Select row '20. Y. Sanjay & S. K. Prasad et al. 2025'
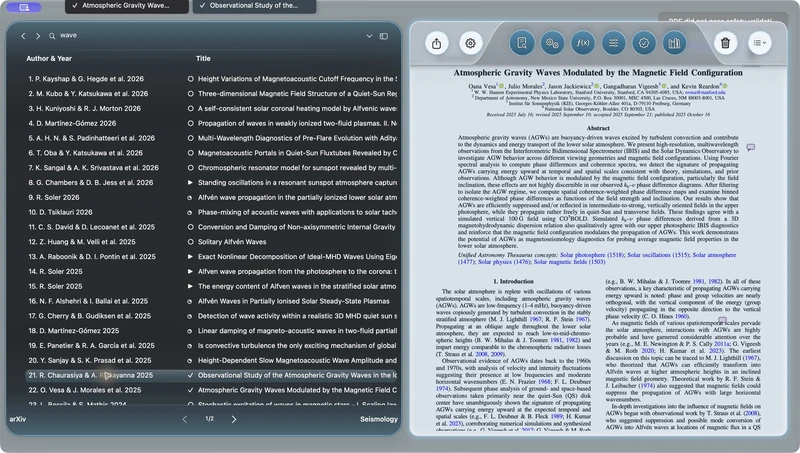800x453 pixels. click(211, 361)
